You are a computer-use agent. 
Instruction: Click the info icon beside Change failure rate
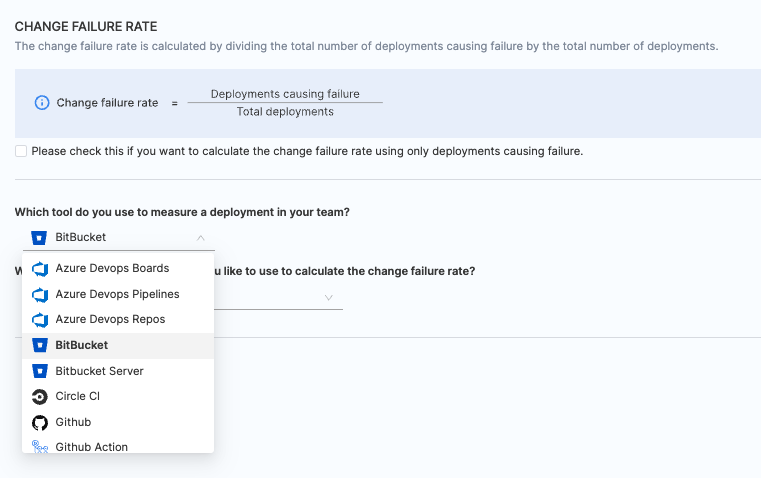[42, 103]
